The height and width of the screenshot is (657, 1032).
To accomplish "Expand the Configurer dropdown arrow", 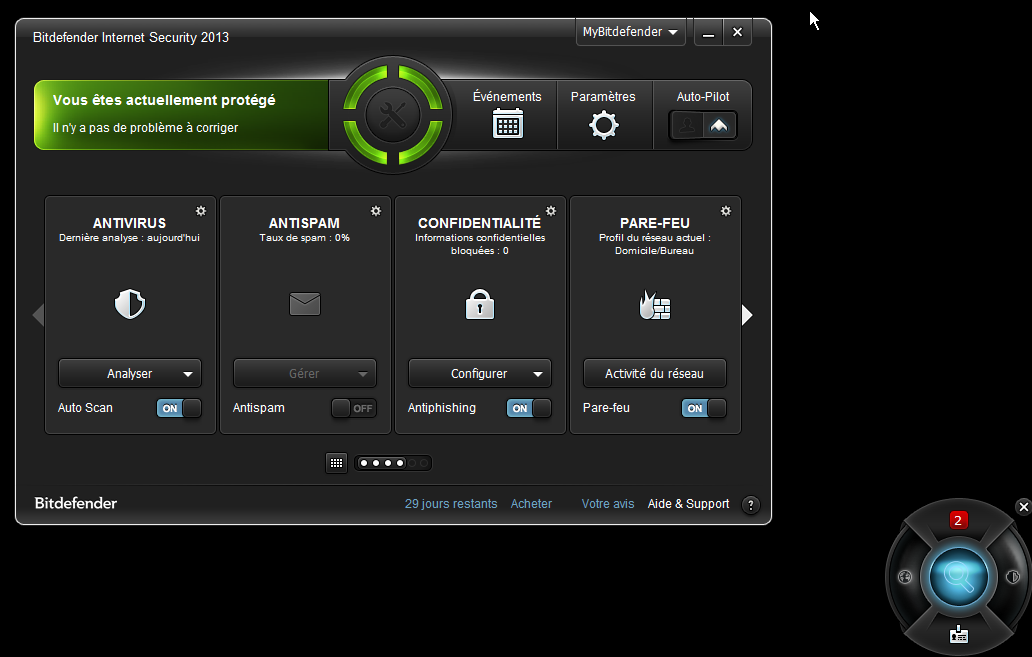I will click(538, 374).
